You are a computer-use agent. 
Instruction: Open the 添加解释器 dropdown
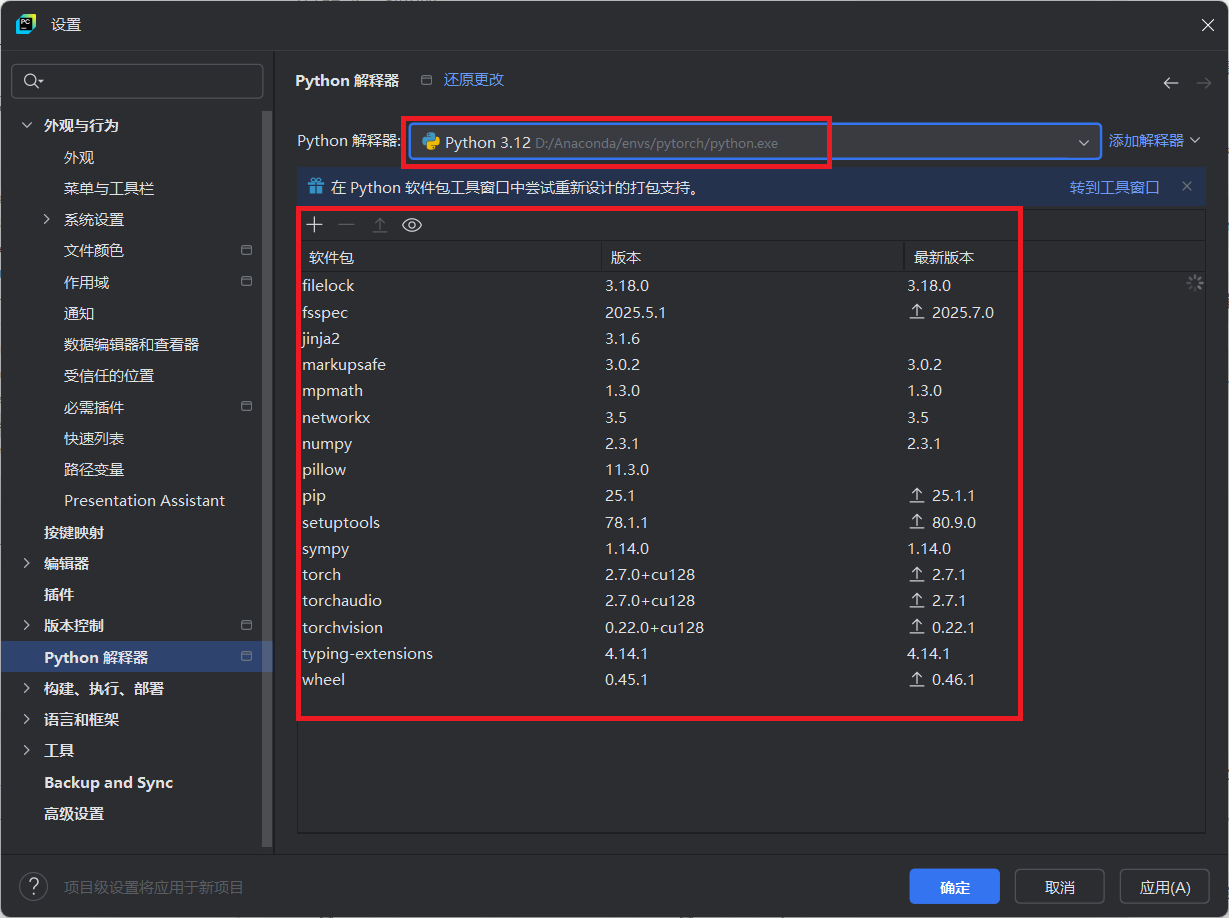click(x=1154, y=141)
